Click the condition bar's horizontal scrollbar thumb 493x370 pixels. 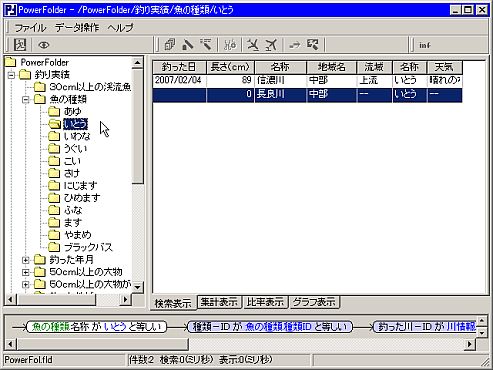[x=103, y=344]
